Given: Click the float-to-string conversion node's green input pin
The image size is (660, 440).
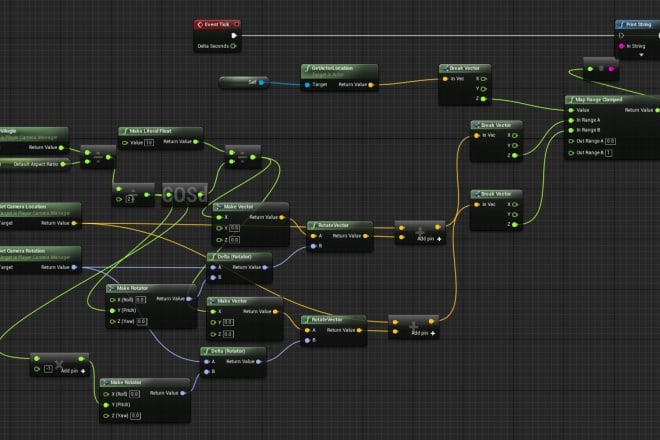Looking at the screenshot, I should coord(590,69).
